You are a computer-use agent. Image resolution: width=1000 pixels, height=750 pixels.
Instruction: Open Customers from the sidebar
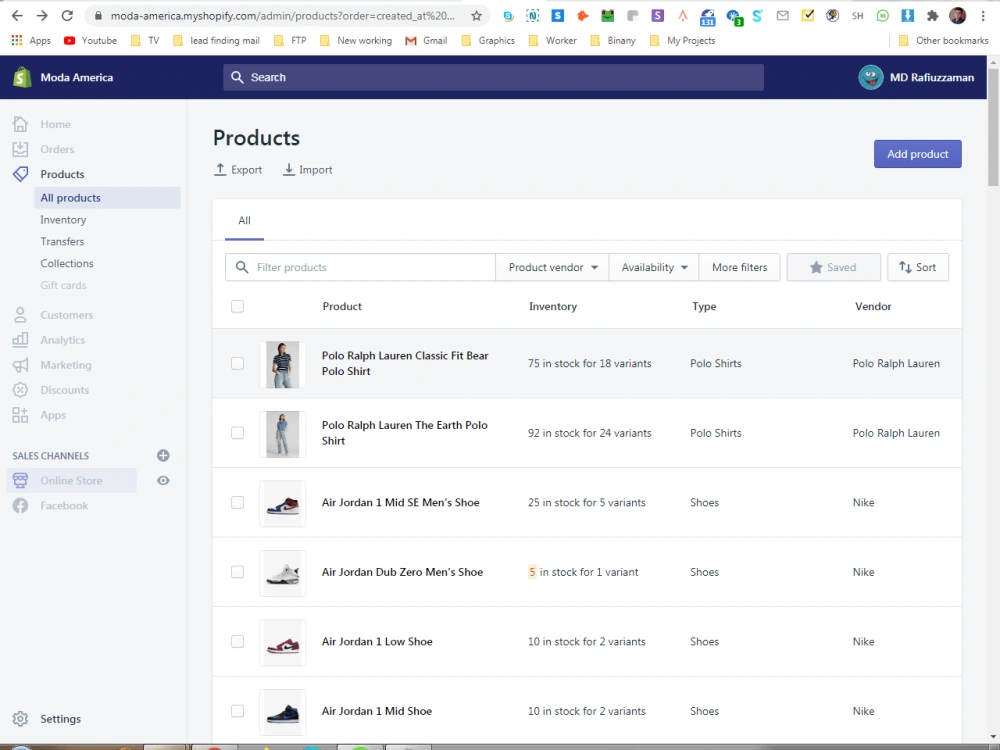[x=67, y=315]
